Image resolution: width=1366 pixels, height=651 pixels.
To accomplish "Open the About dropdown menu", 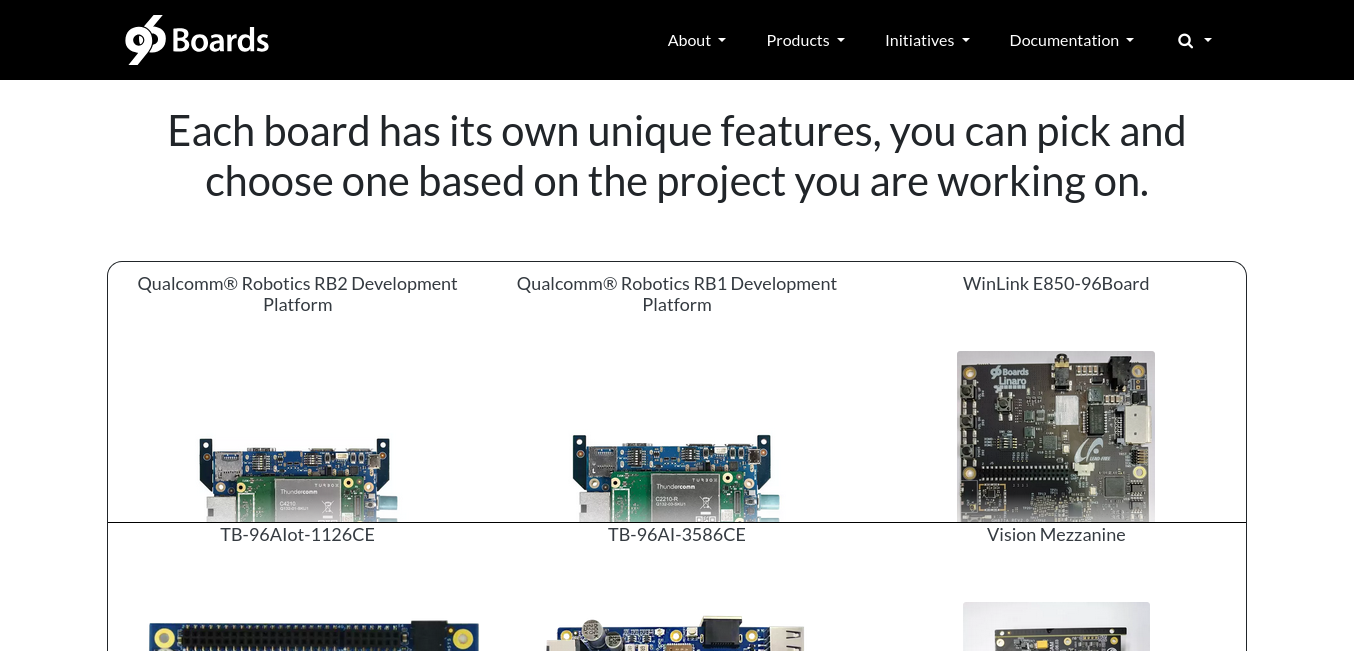I will 697,40.
